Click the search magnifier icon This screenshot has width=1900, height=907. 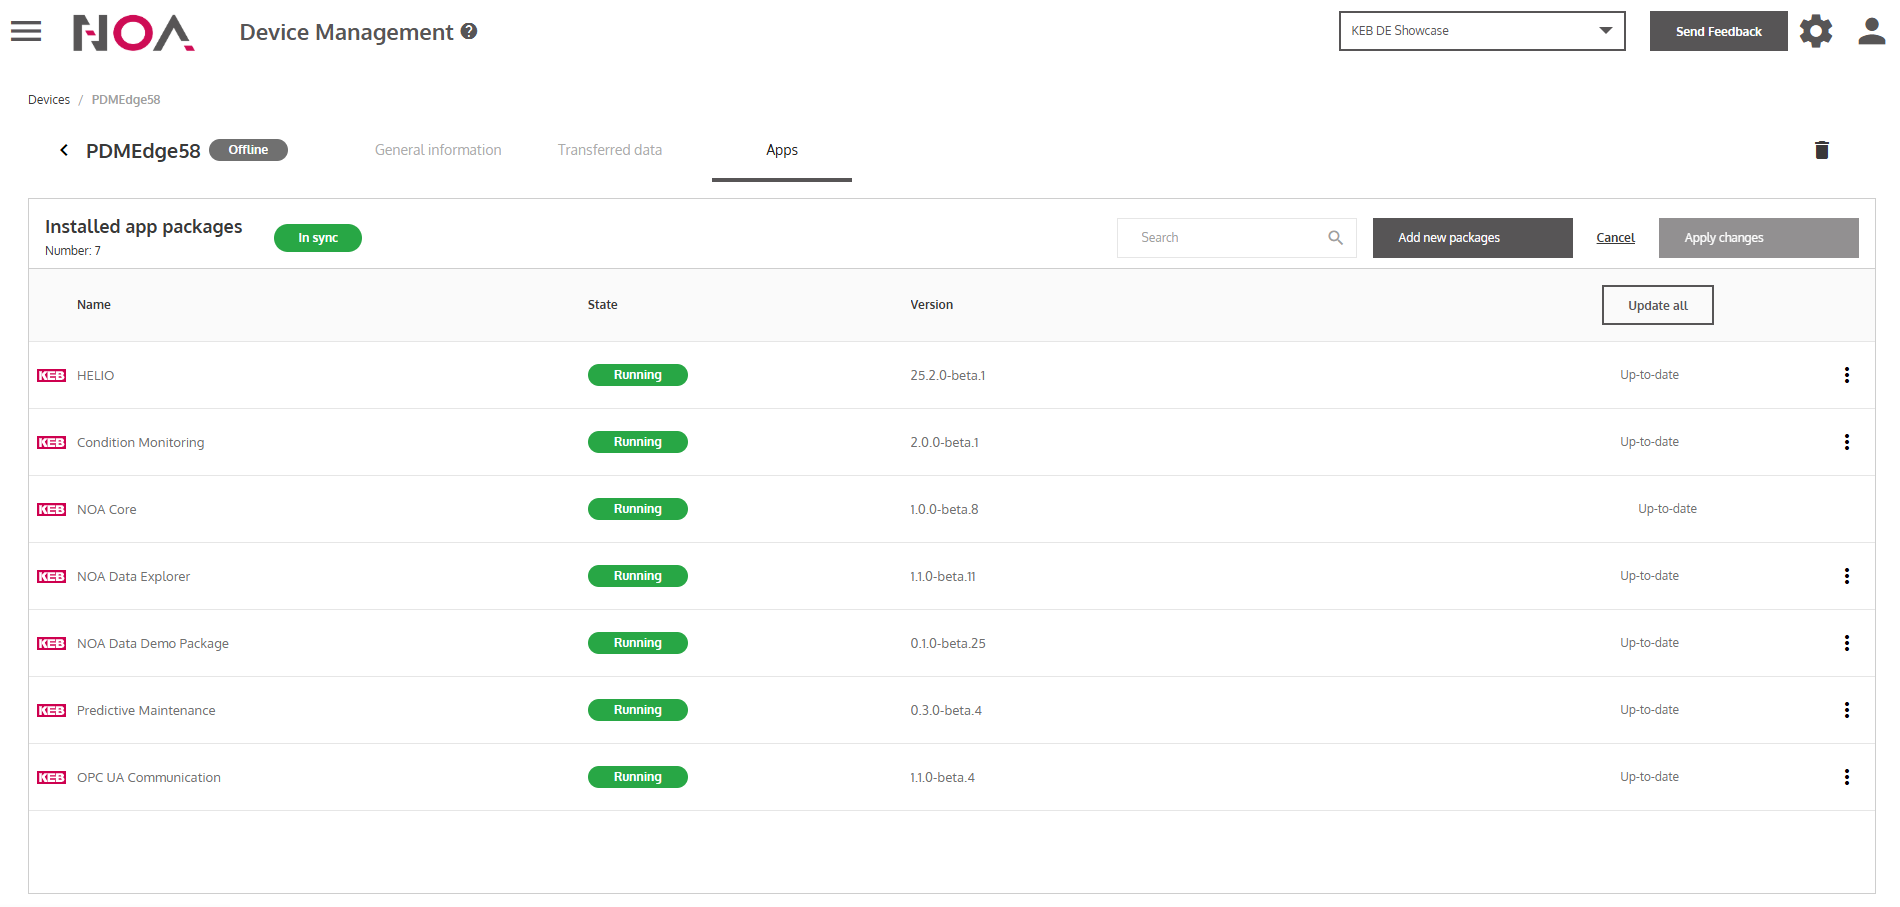click(1335, 238)
